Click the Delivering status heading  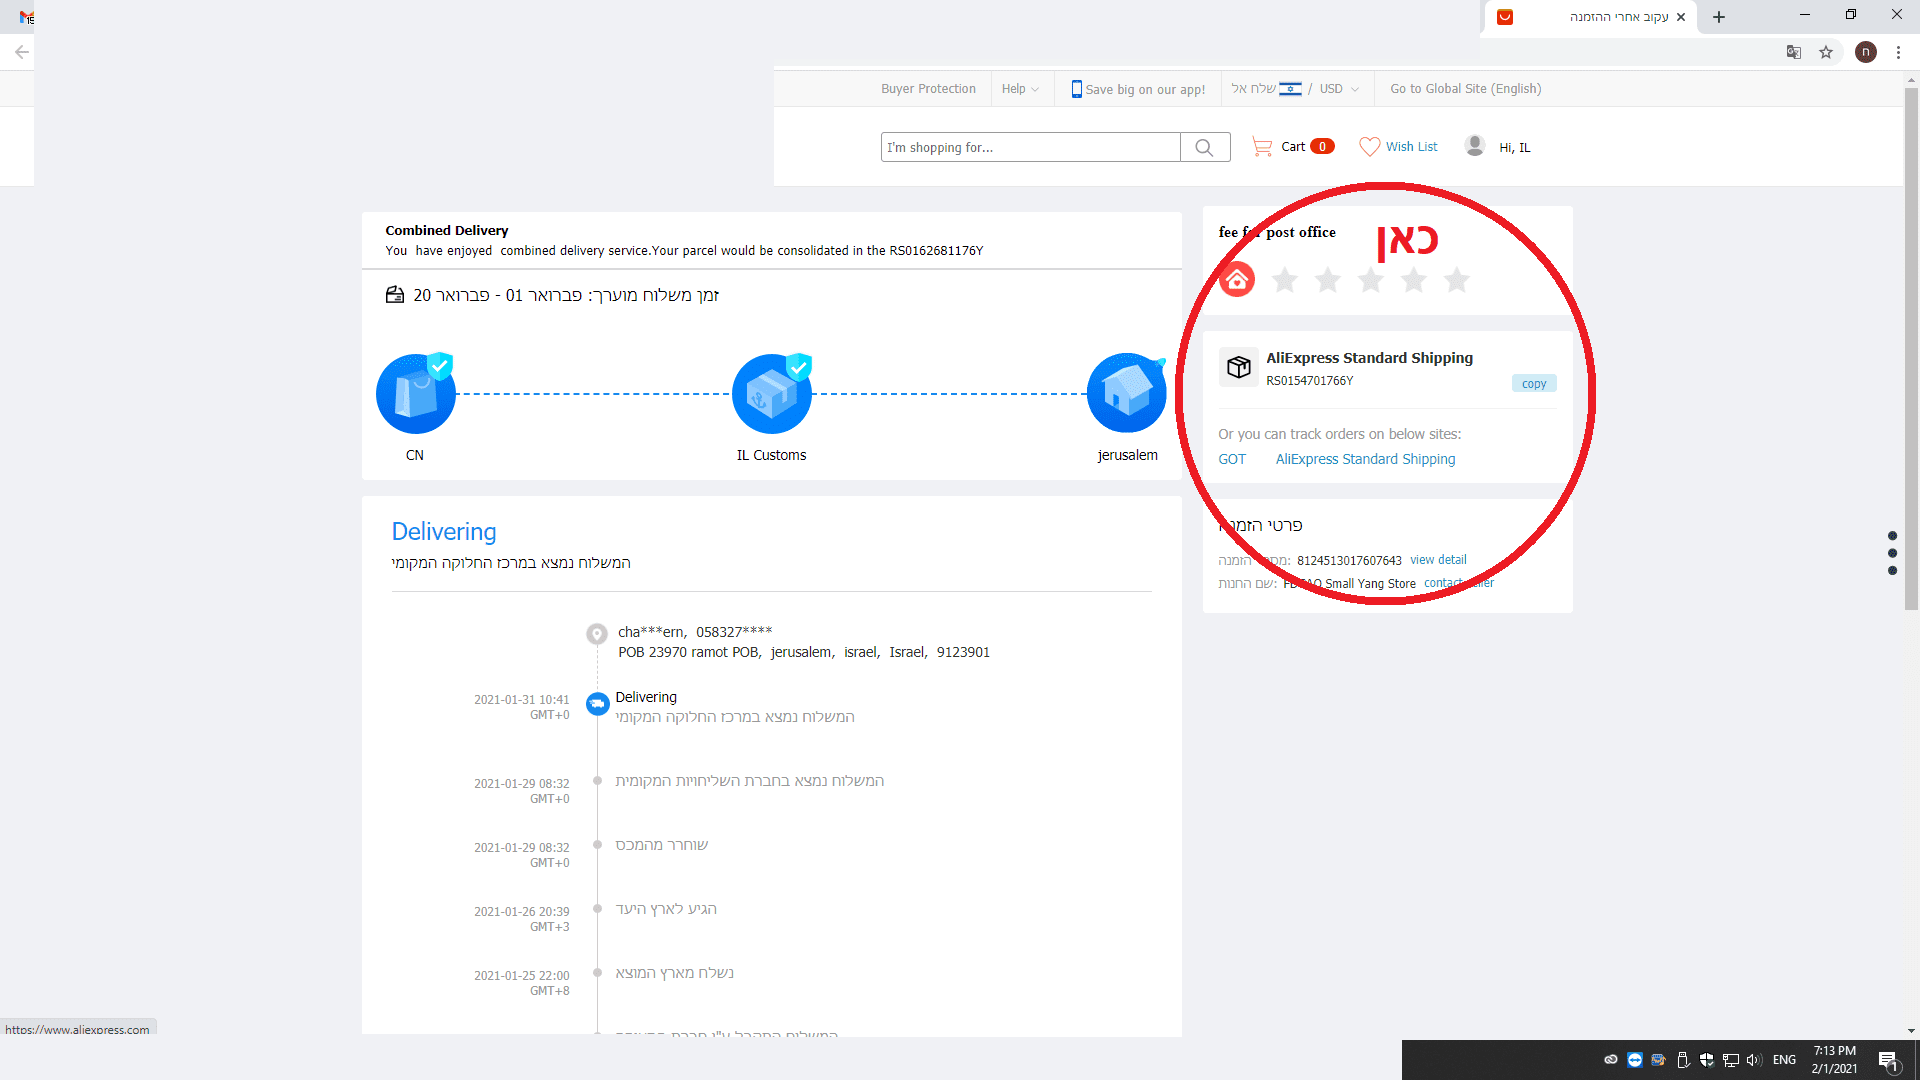click(444, 532)
